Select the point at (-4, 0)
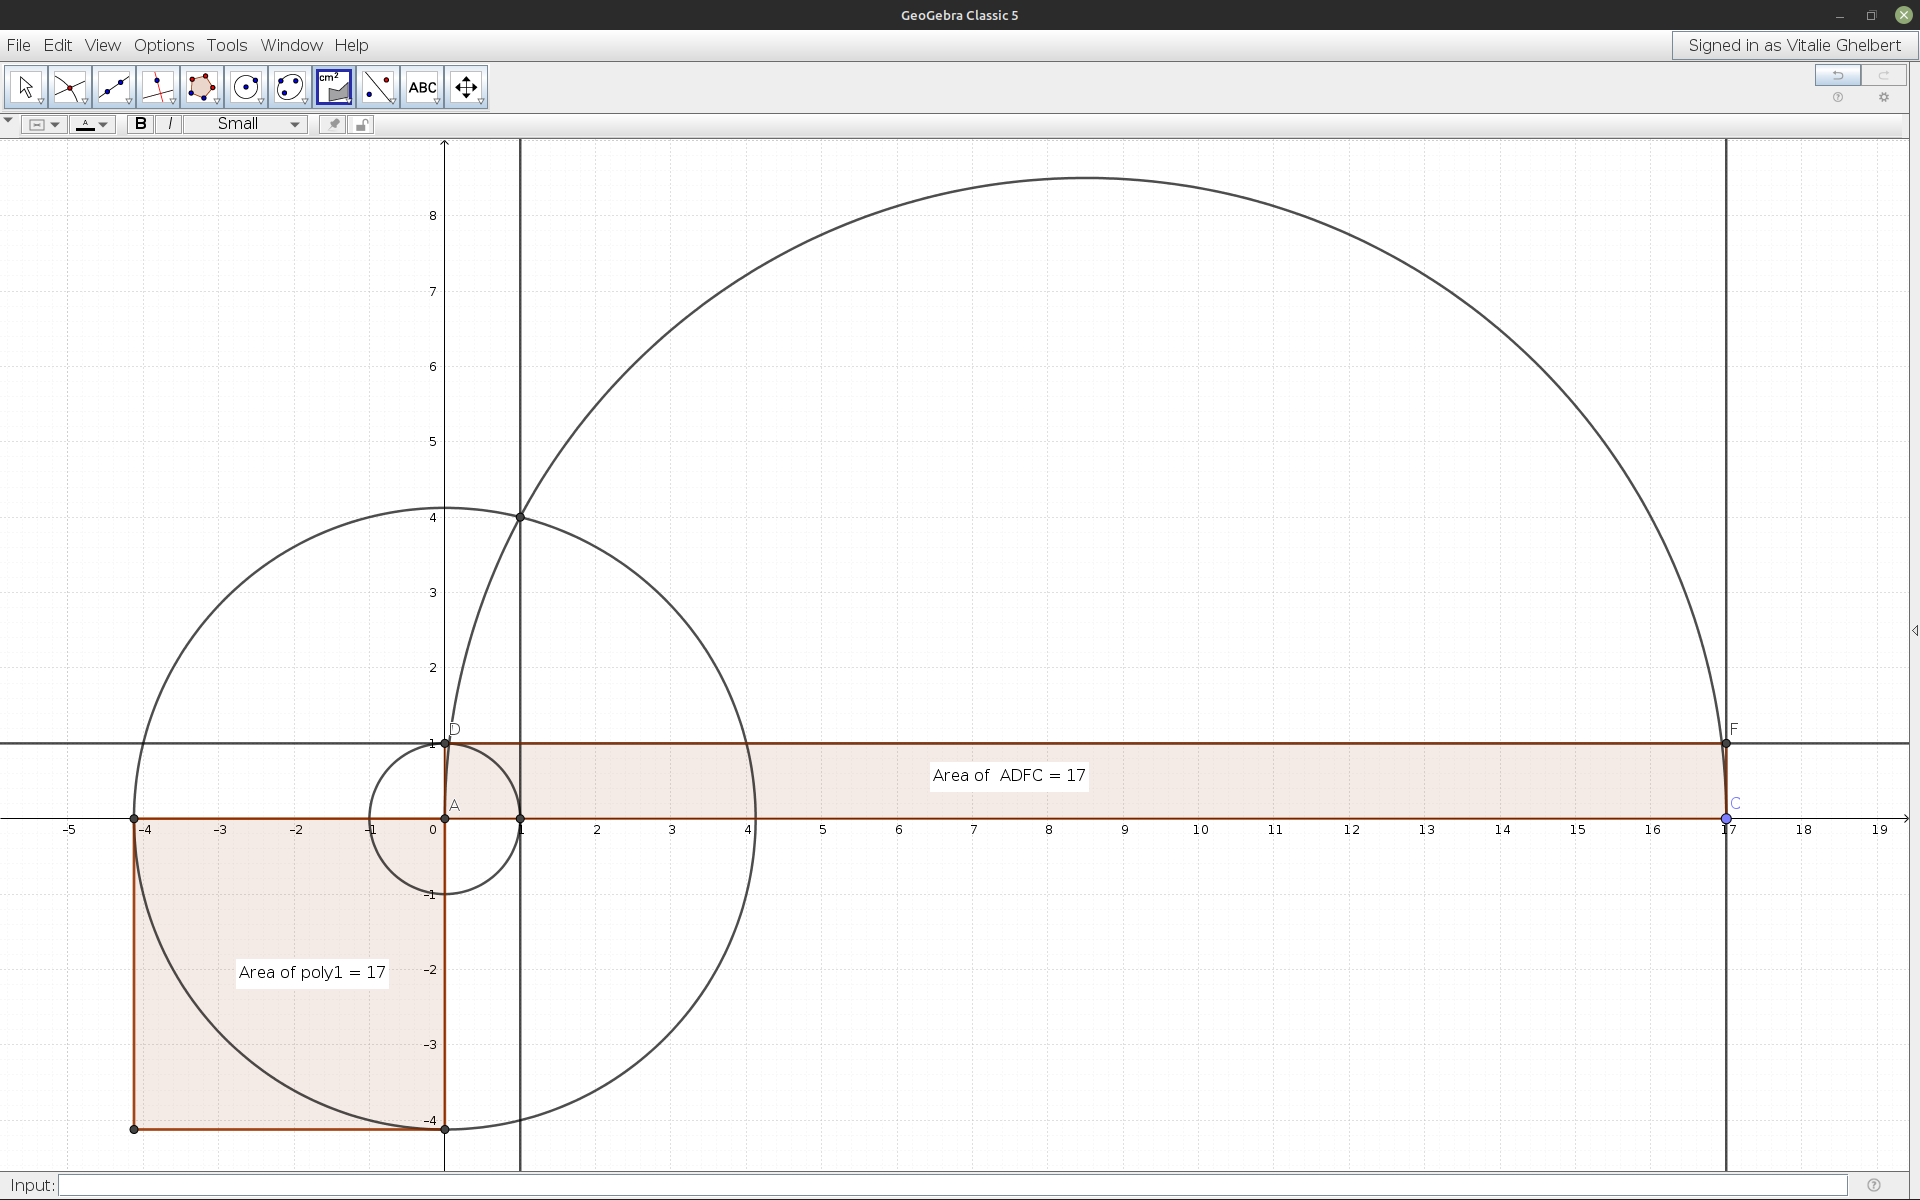1920x1200 pixels. [134, 819]
